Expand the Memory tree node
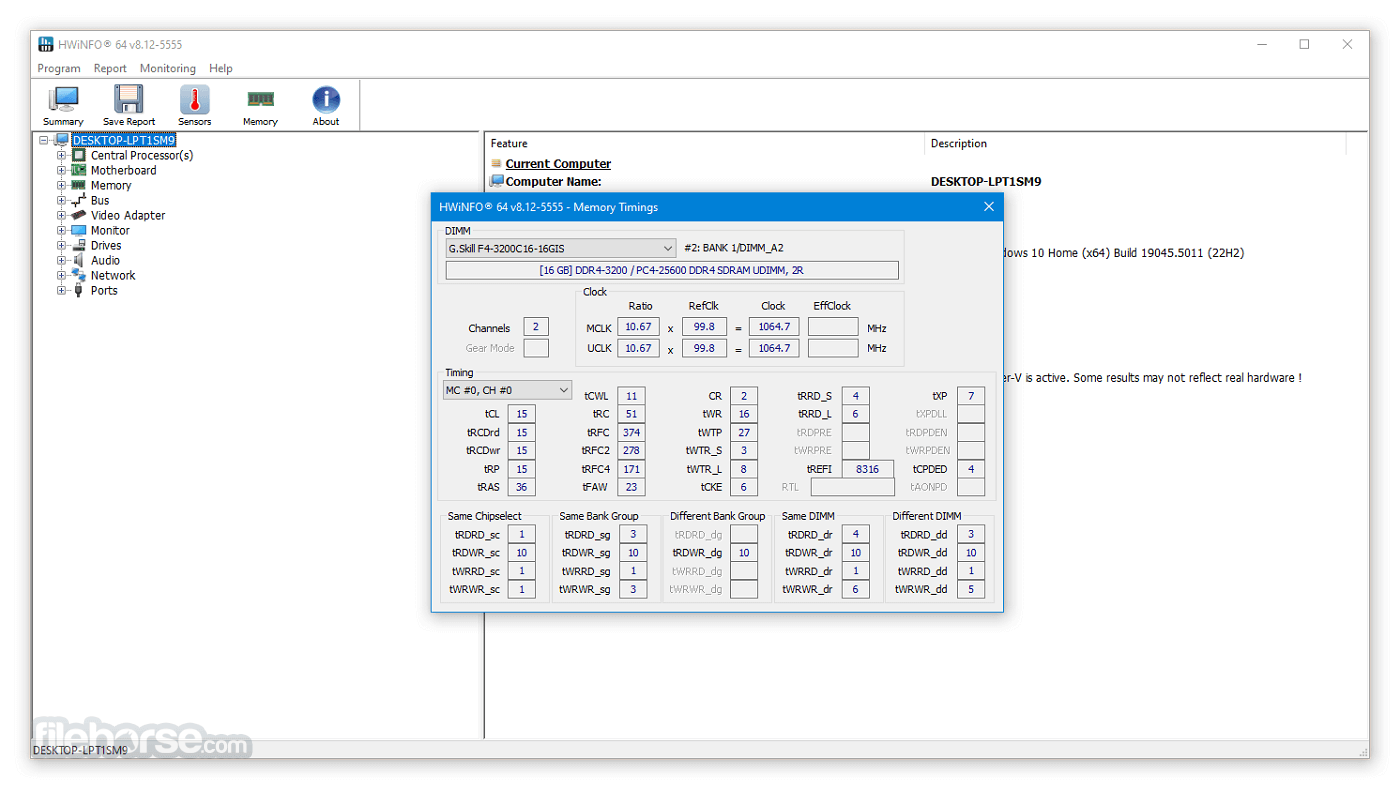The width and height of the screenshot is (1400, 789). tap(62, 185)
